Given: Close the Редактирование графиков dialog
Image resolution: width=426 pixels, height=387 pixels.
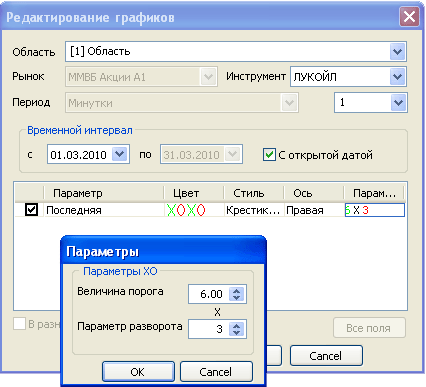Looking at the screenshot, I should click(409, 17).
